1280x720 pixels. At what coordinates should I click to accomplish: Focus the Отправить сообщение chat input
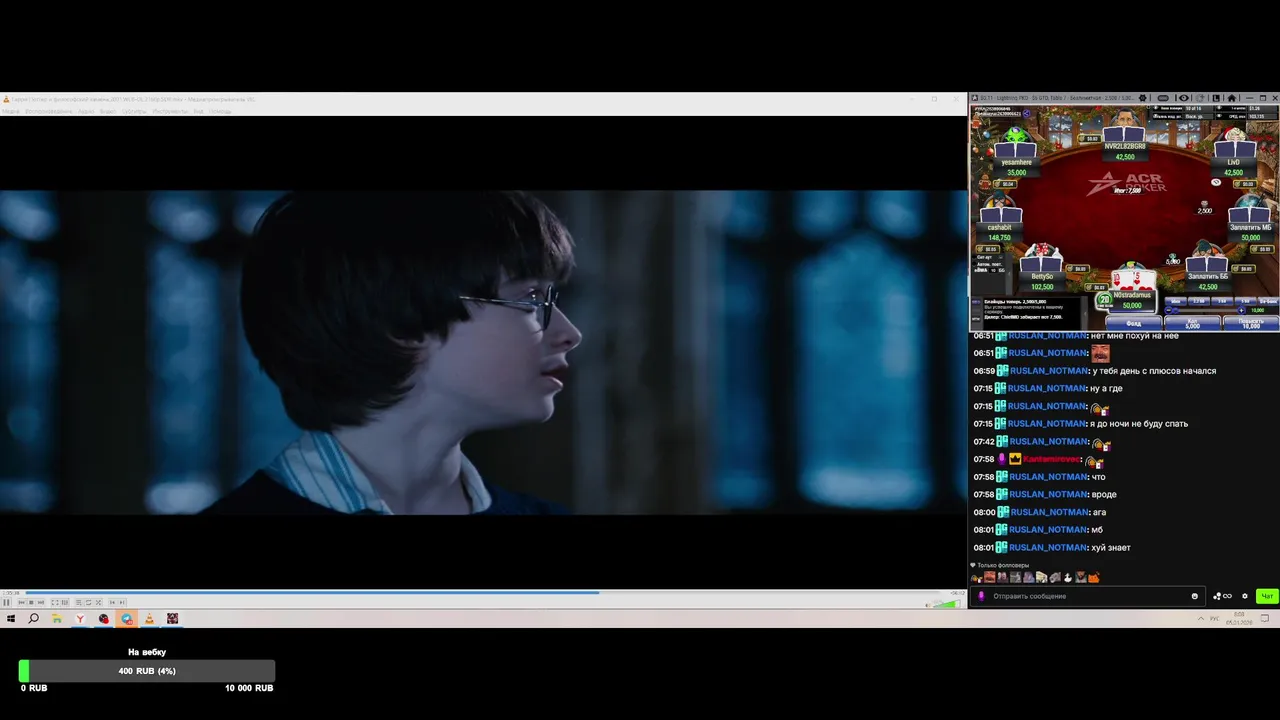pyautogui.click(x=1088, y=596)
